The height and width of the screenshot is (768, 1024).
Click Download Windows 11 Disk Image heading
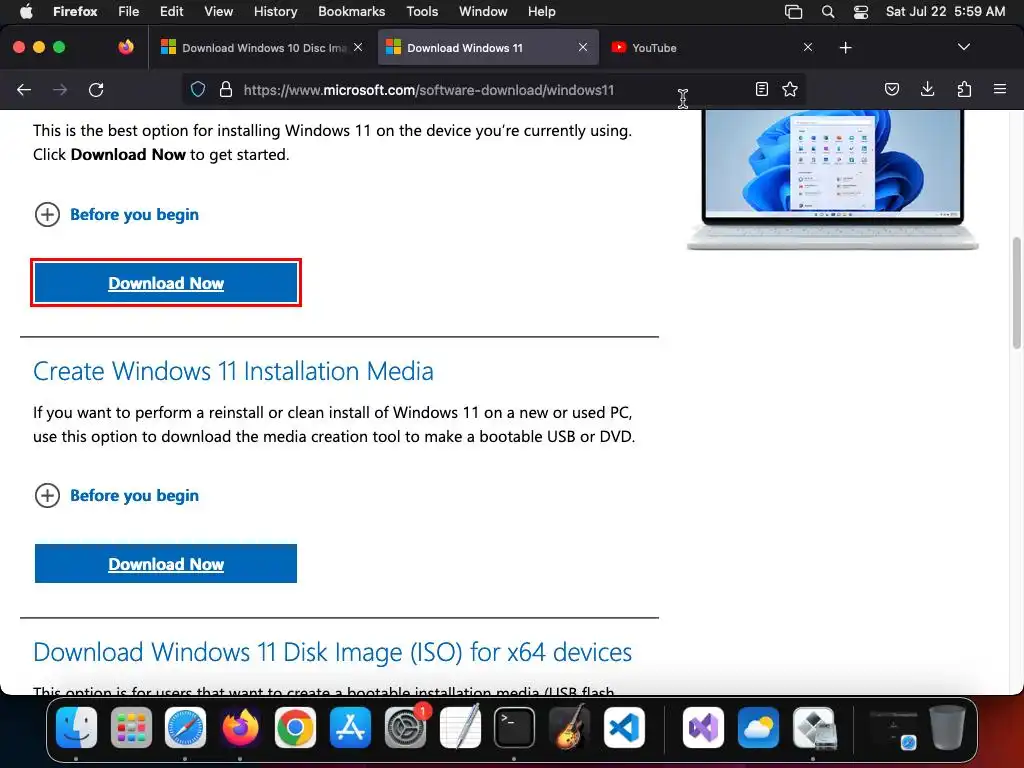pyautogui.click(x=332, y=652)
